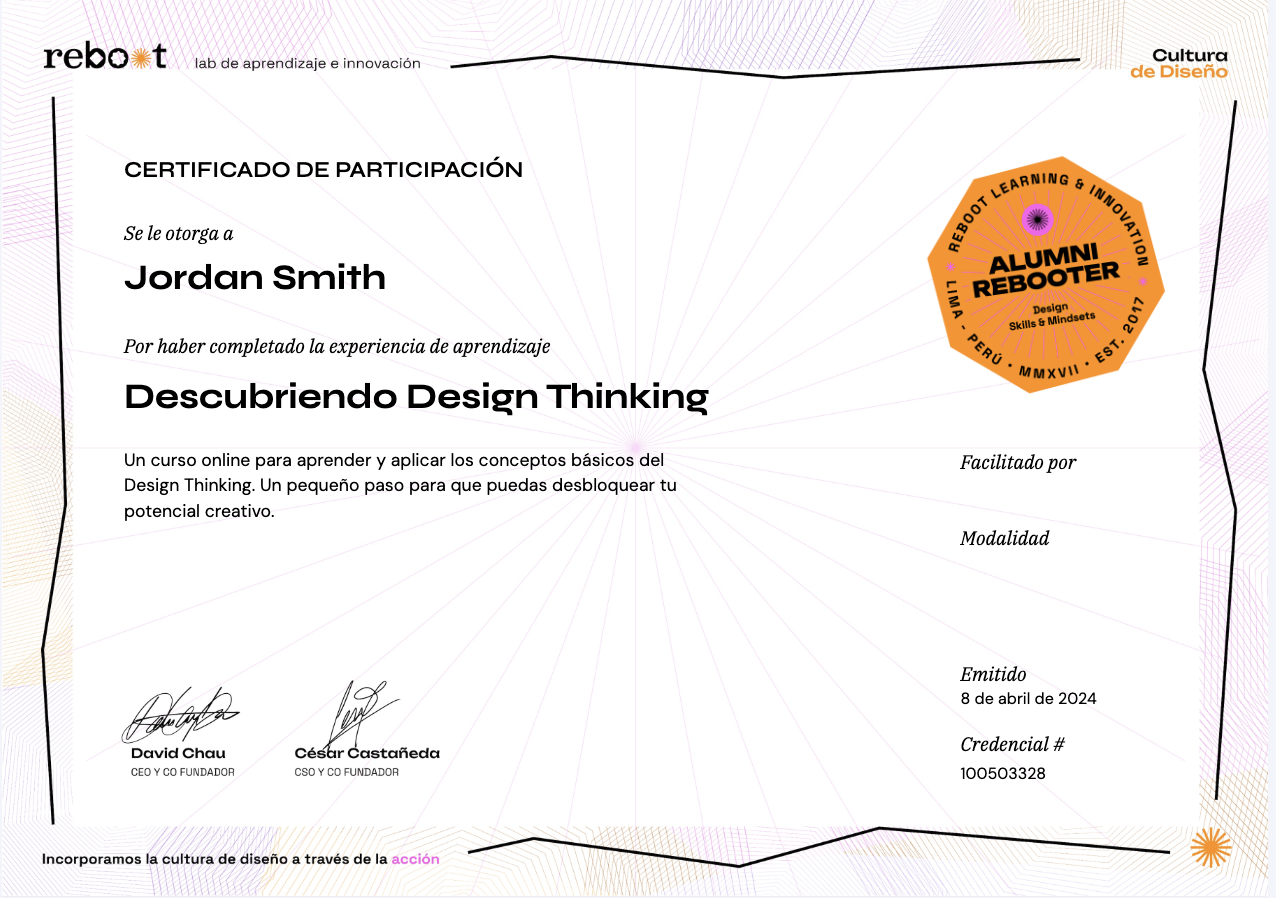Viewport: 1276px width, 898px height.
Task: Click the text 'Se le otorga a'
Action: pos(179,234)
